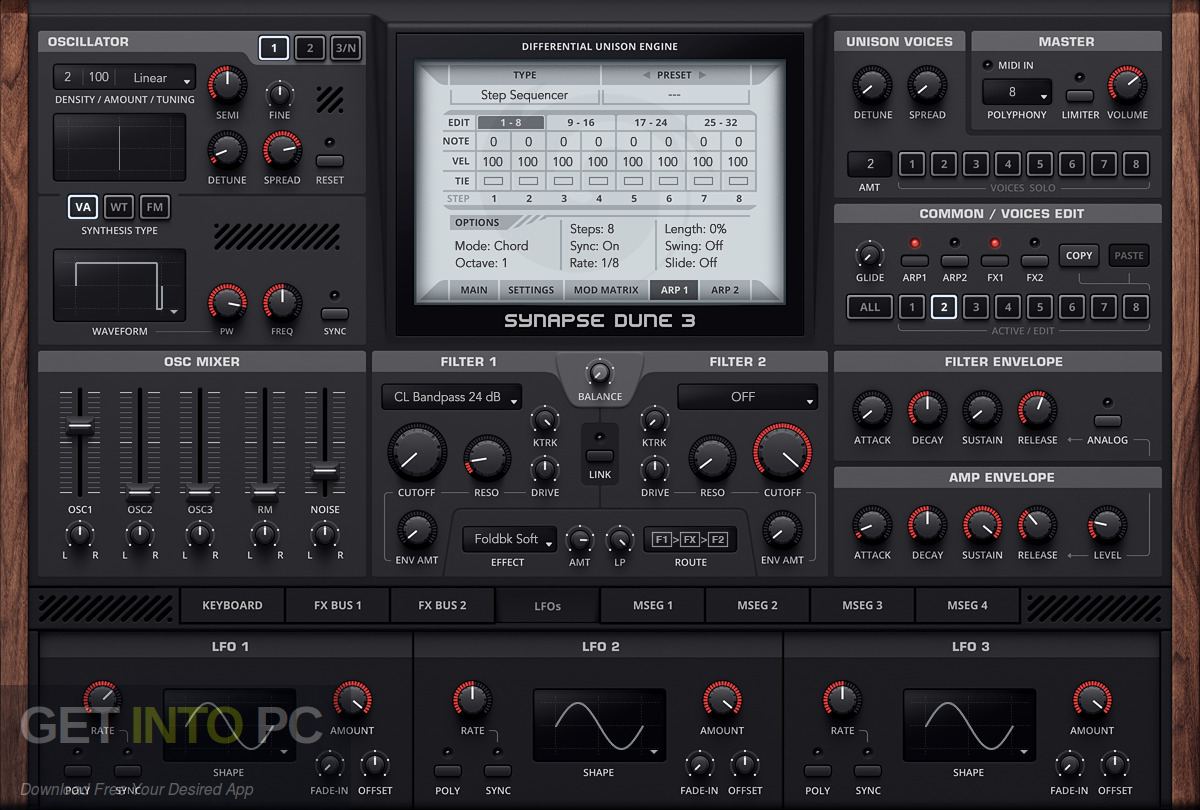Image resolution: width=1200 pixels, height=810 pixels.
Task: Open the ARP 2 display tab
Action: click(725, 290)
